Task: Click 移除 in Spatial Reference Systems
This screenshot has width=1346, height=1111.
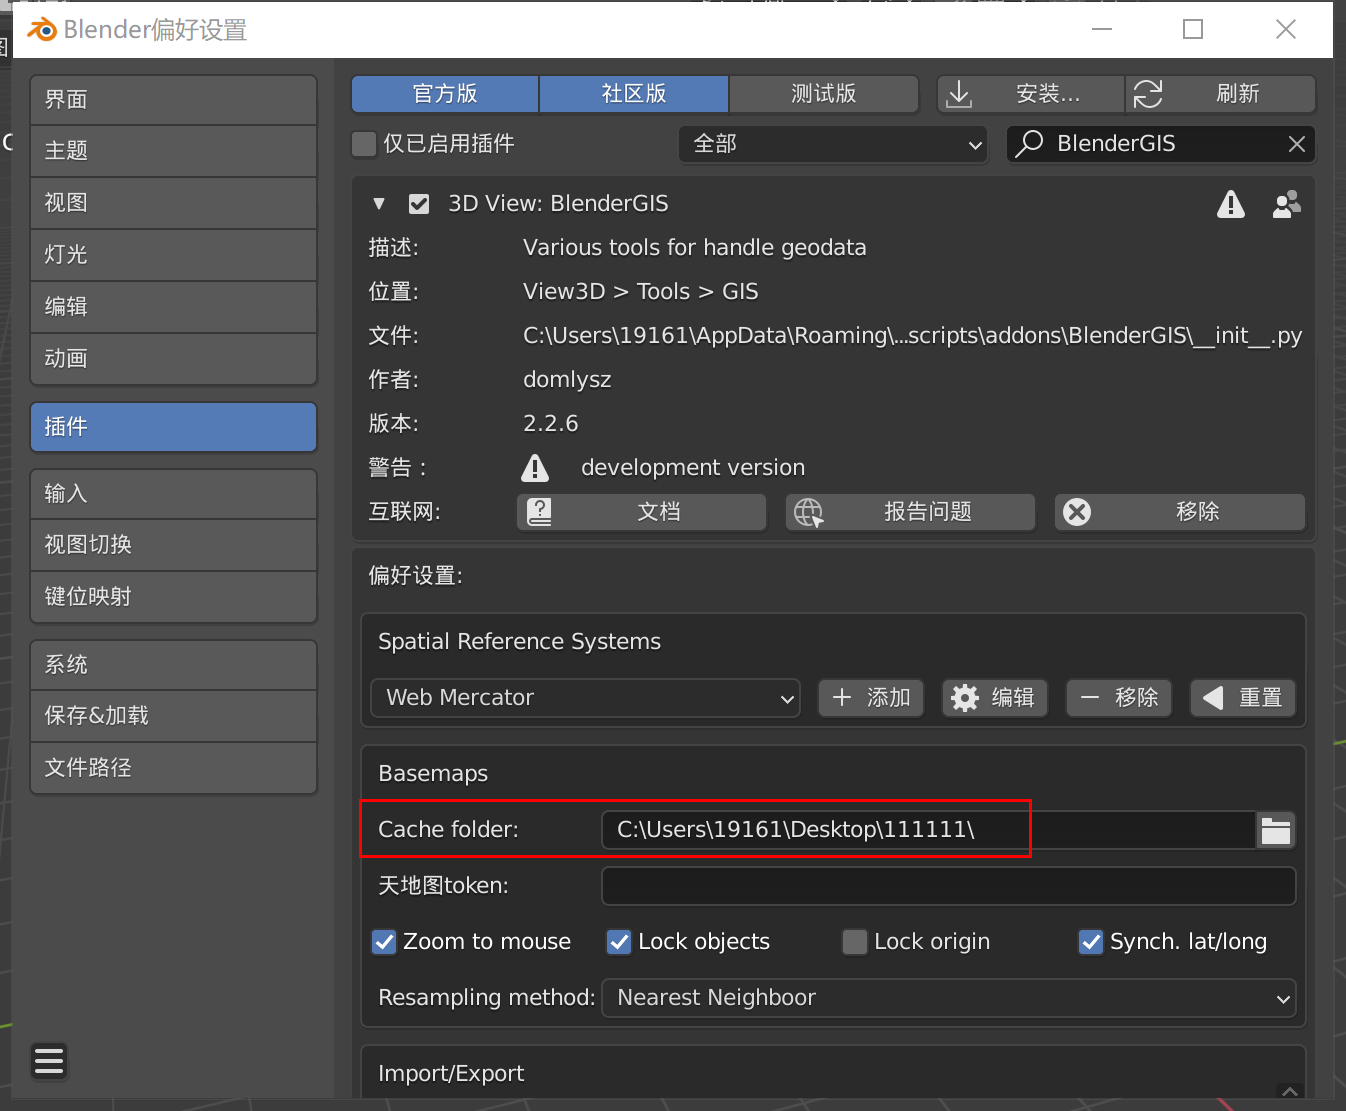Action: [1119, 698]
